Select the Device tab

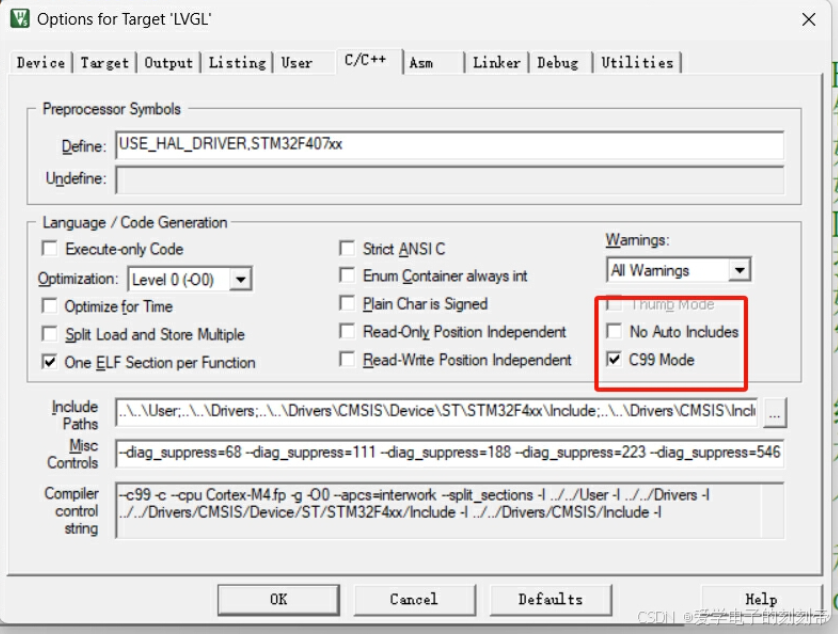39,62
